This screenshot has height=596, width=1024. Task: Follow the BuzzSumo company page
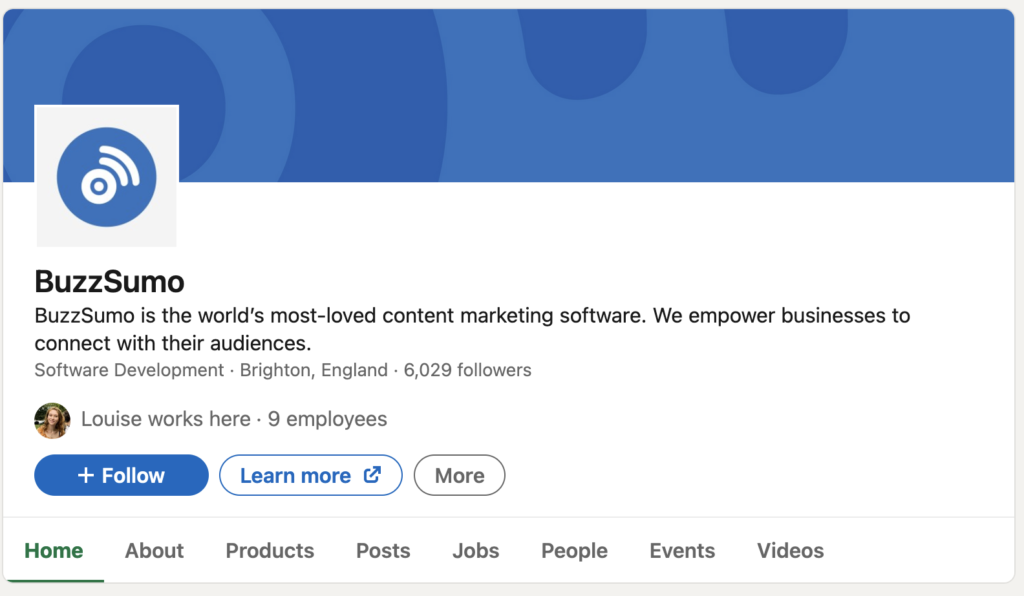121,476
